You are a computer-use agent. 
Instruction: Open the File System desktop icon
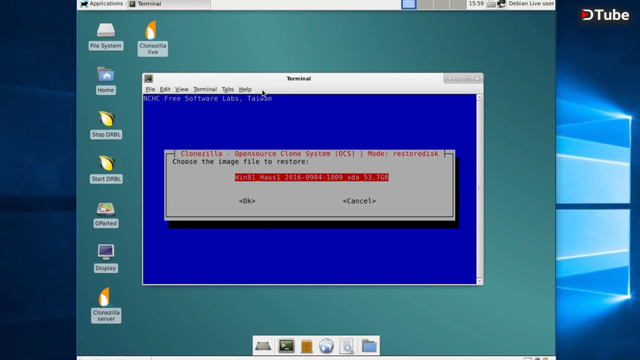pyautogui.click(x=106, y=36)
